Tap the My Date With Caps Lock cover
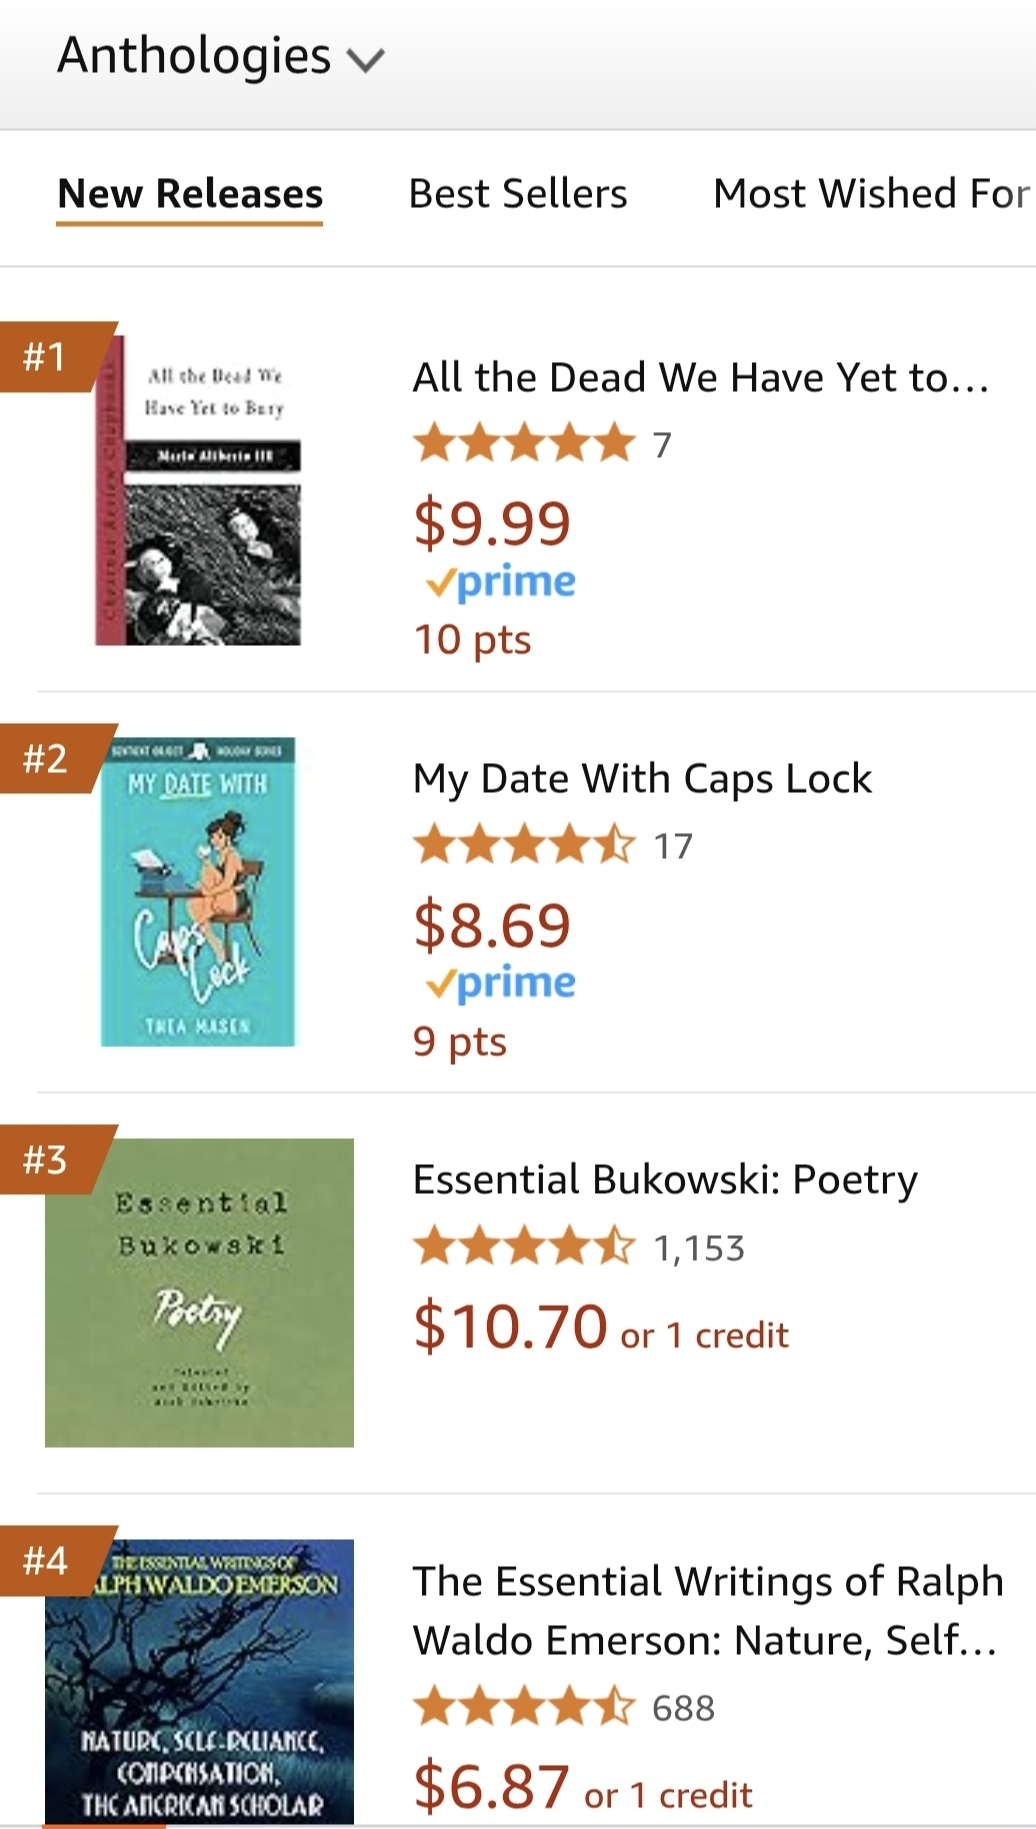 click(198, 892)
